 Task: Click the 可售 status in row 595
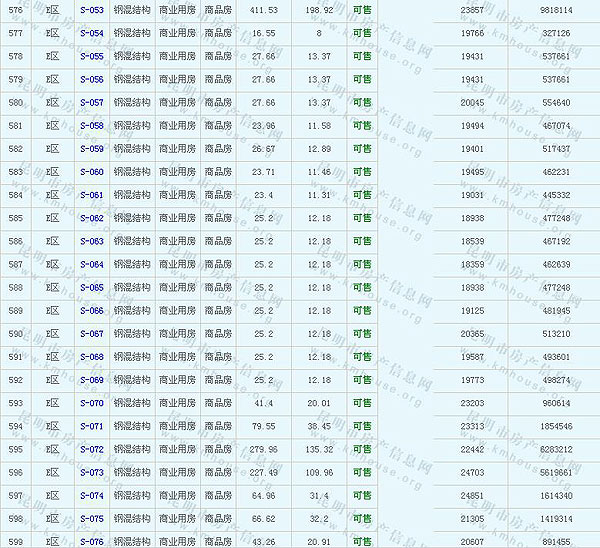[x=361, y=449]
